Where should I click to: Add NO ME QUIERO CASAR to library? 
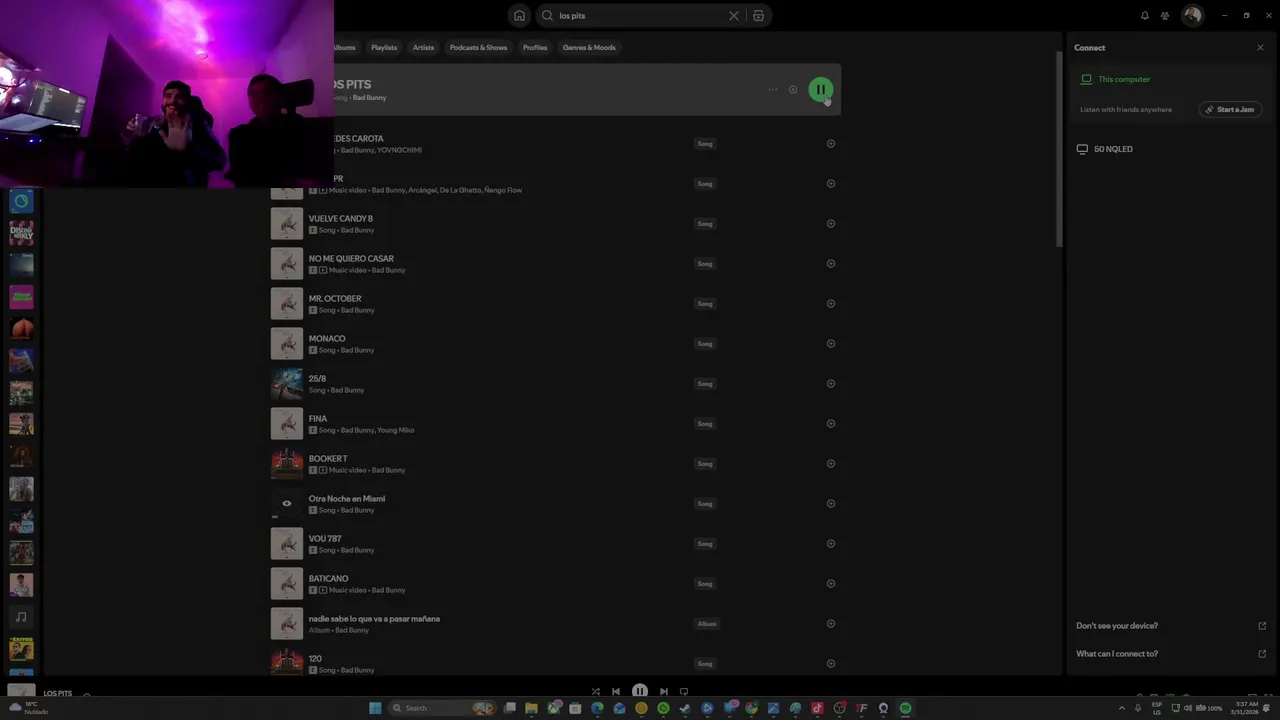(831, 264)
